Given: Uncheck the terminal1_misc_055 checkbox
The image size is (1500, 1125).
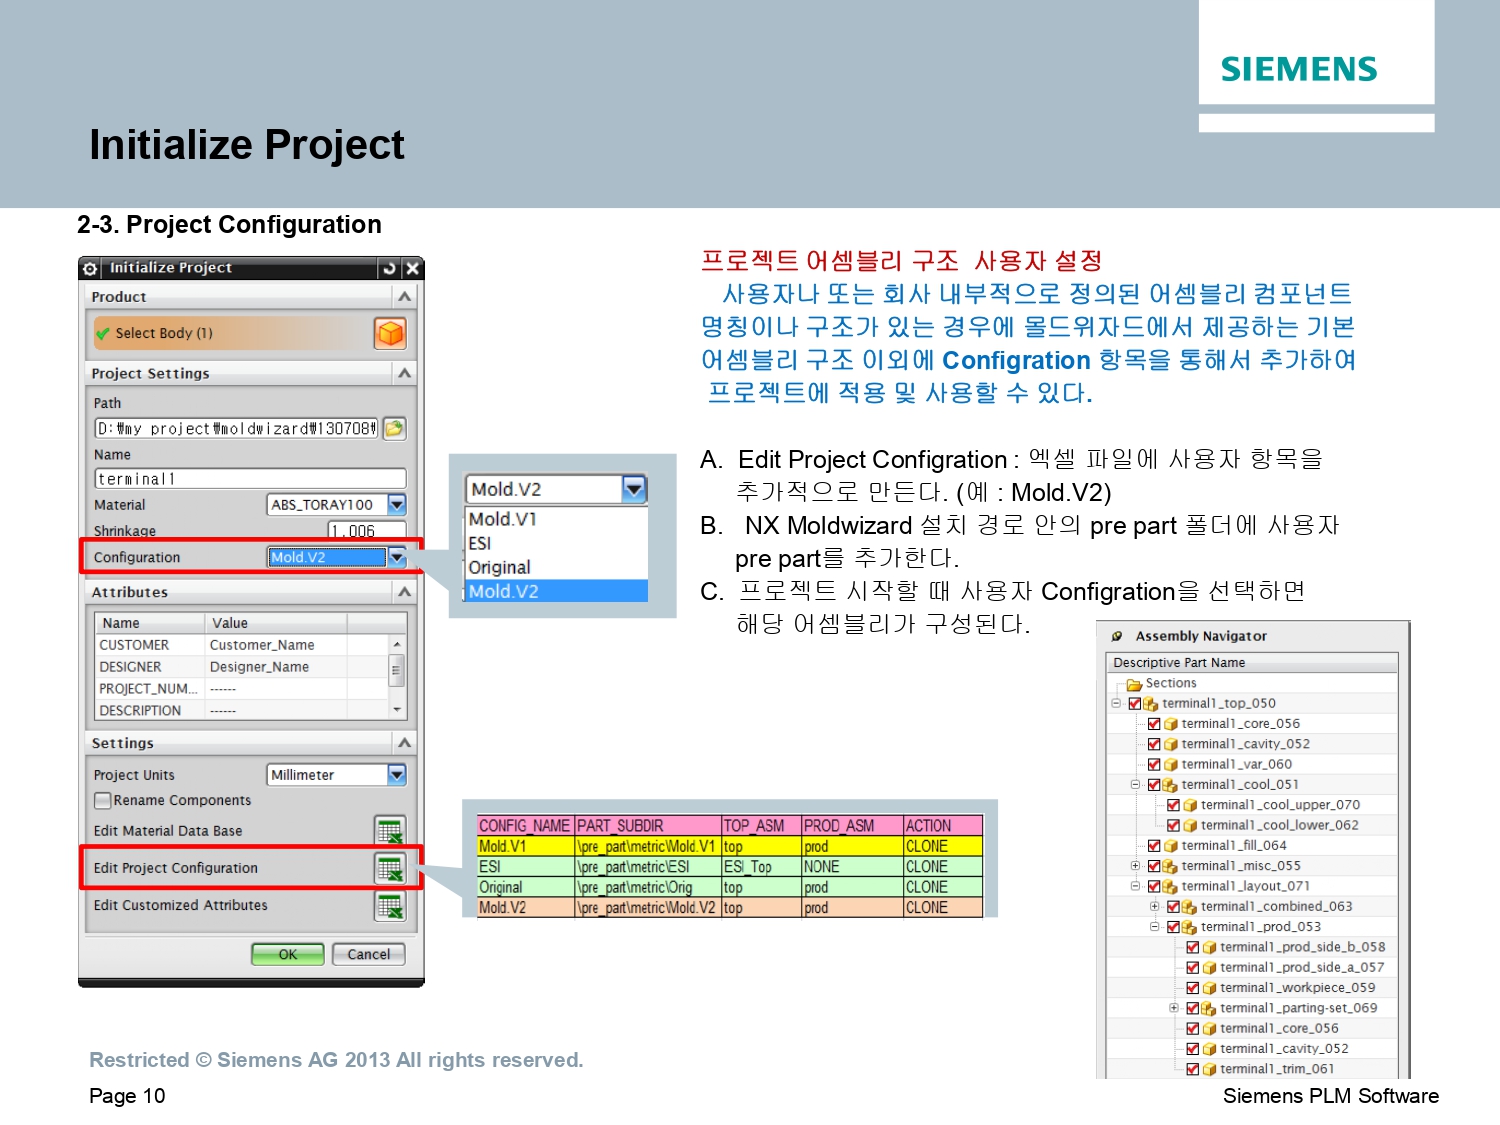Looking at the screenshot, I should click(1154, 866).
